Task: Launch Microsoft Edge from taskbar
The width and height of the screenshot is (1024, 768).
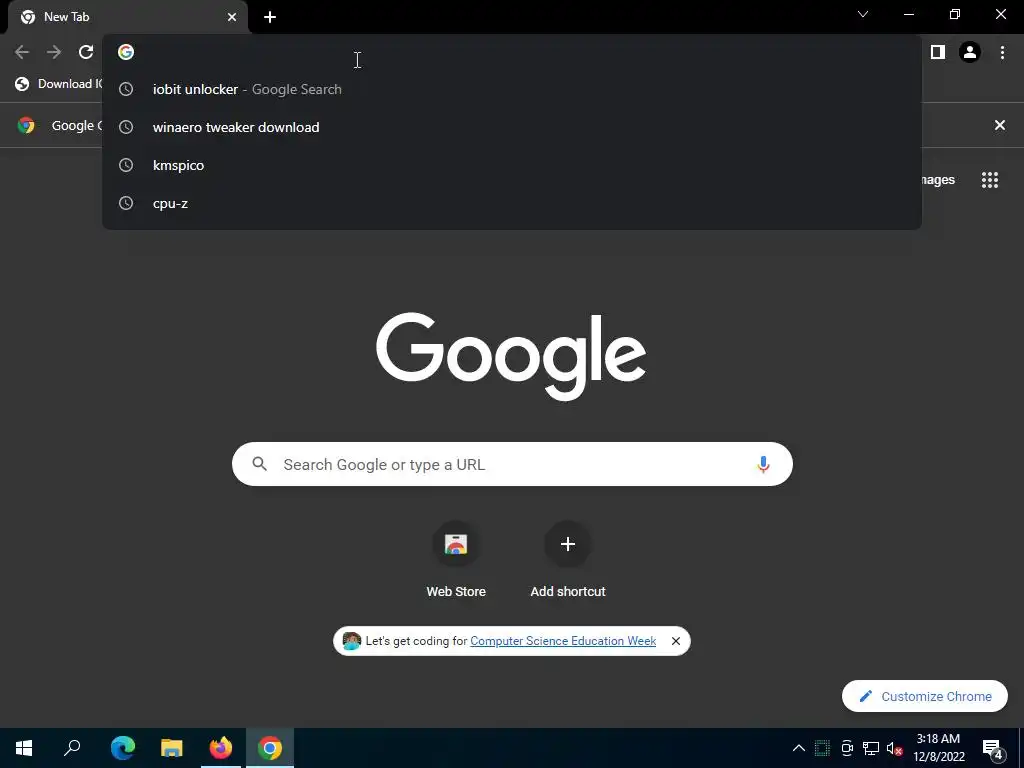Action: coord(123,748)
